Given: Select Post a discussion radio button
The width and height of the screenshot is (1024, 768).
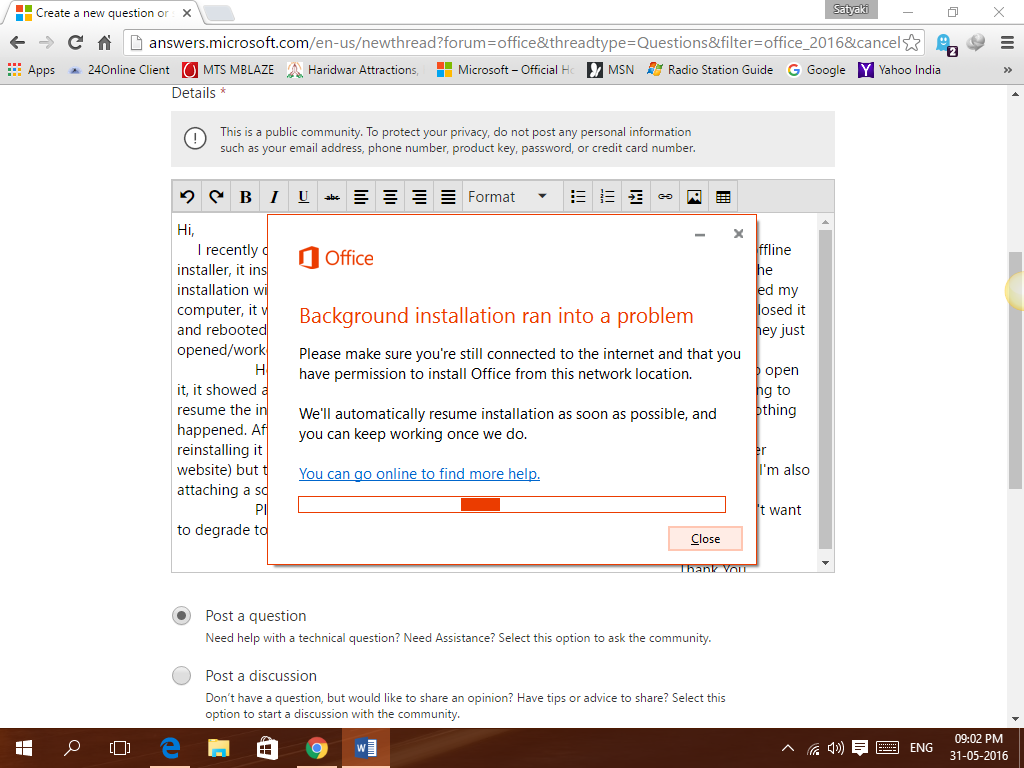Looking at the screenshot, I should click(182, 675).
